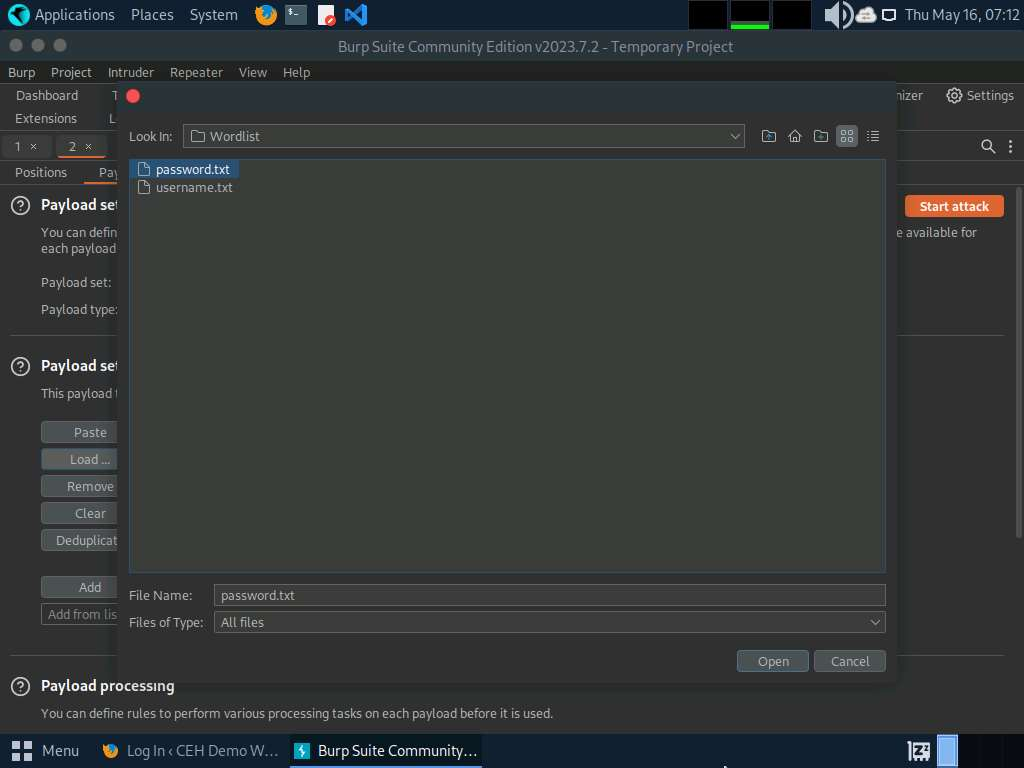Image resolution: width=1024 pixels, height=768 pixels.
Task: Close file dialog with red dot
Action: pos(133,96)
